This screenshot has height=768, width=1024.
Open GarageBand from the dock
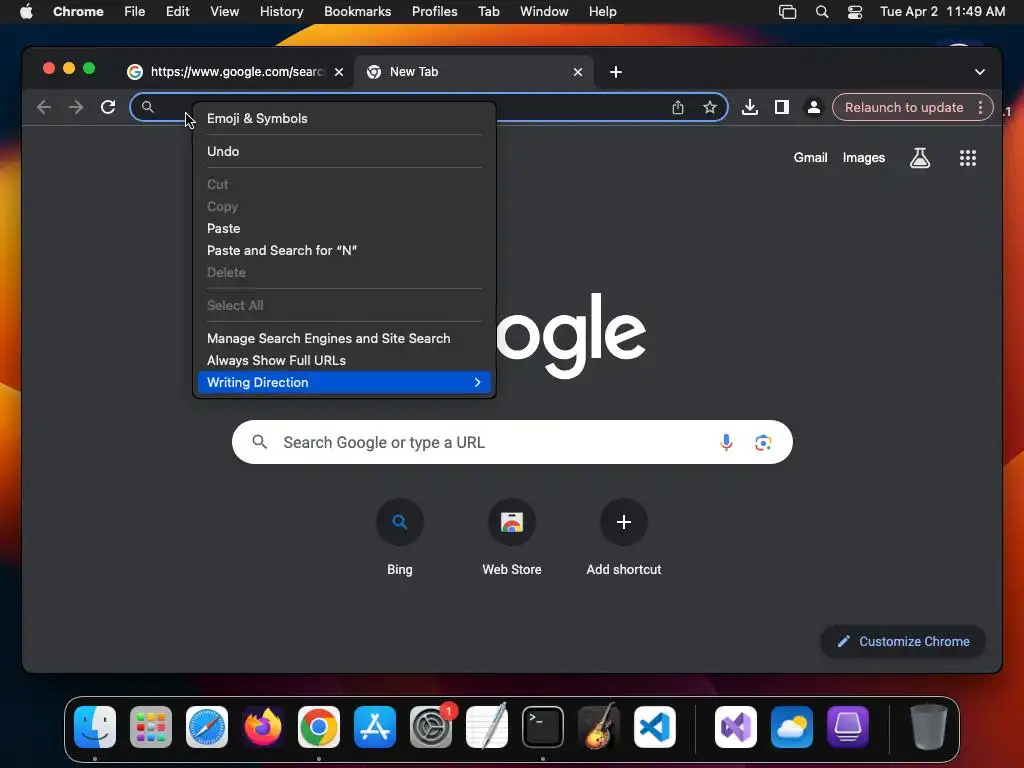coord(598,727)
